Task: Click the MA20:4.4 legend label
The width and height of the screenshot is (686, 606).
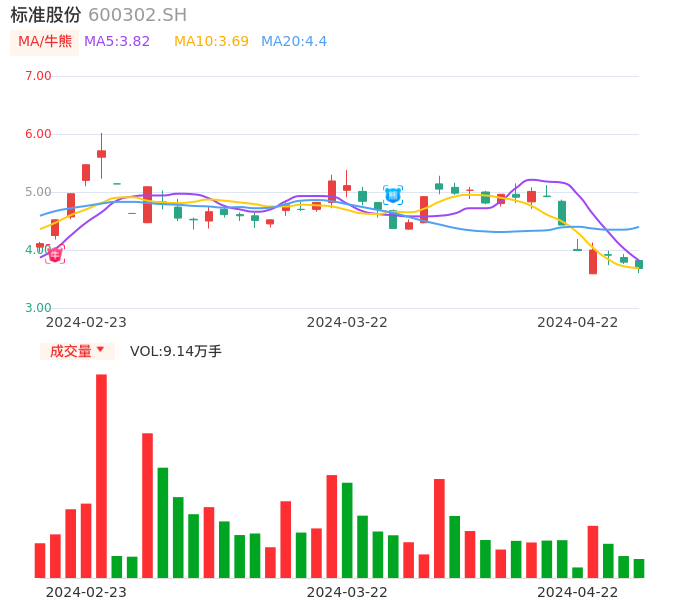Action: coord(294,42)
